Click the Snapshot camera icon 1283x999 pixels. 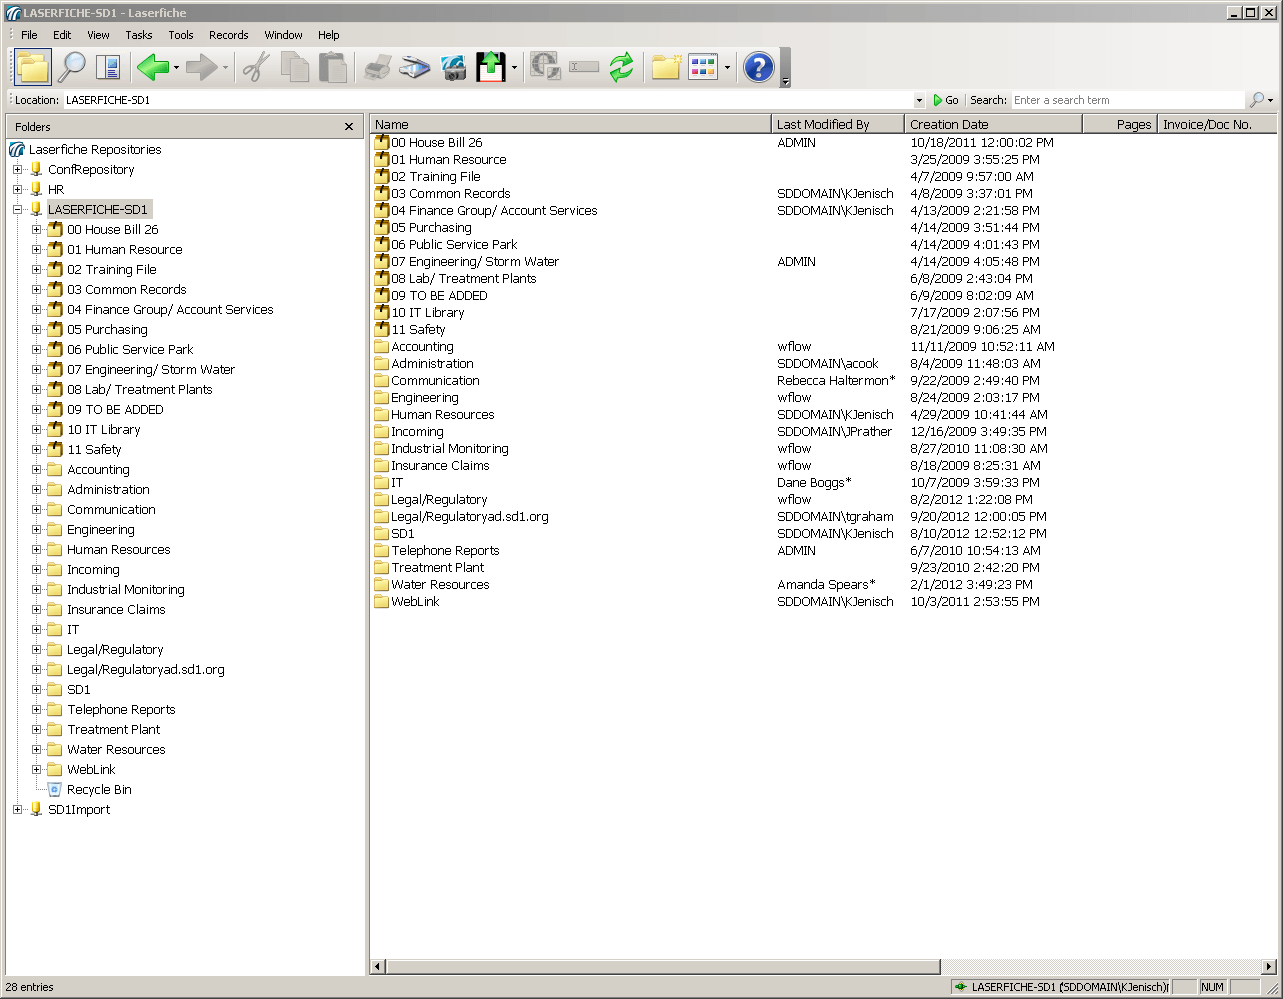coord(453,67)
